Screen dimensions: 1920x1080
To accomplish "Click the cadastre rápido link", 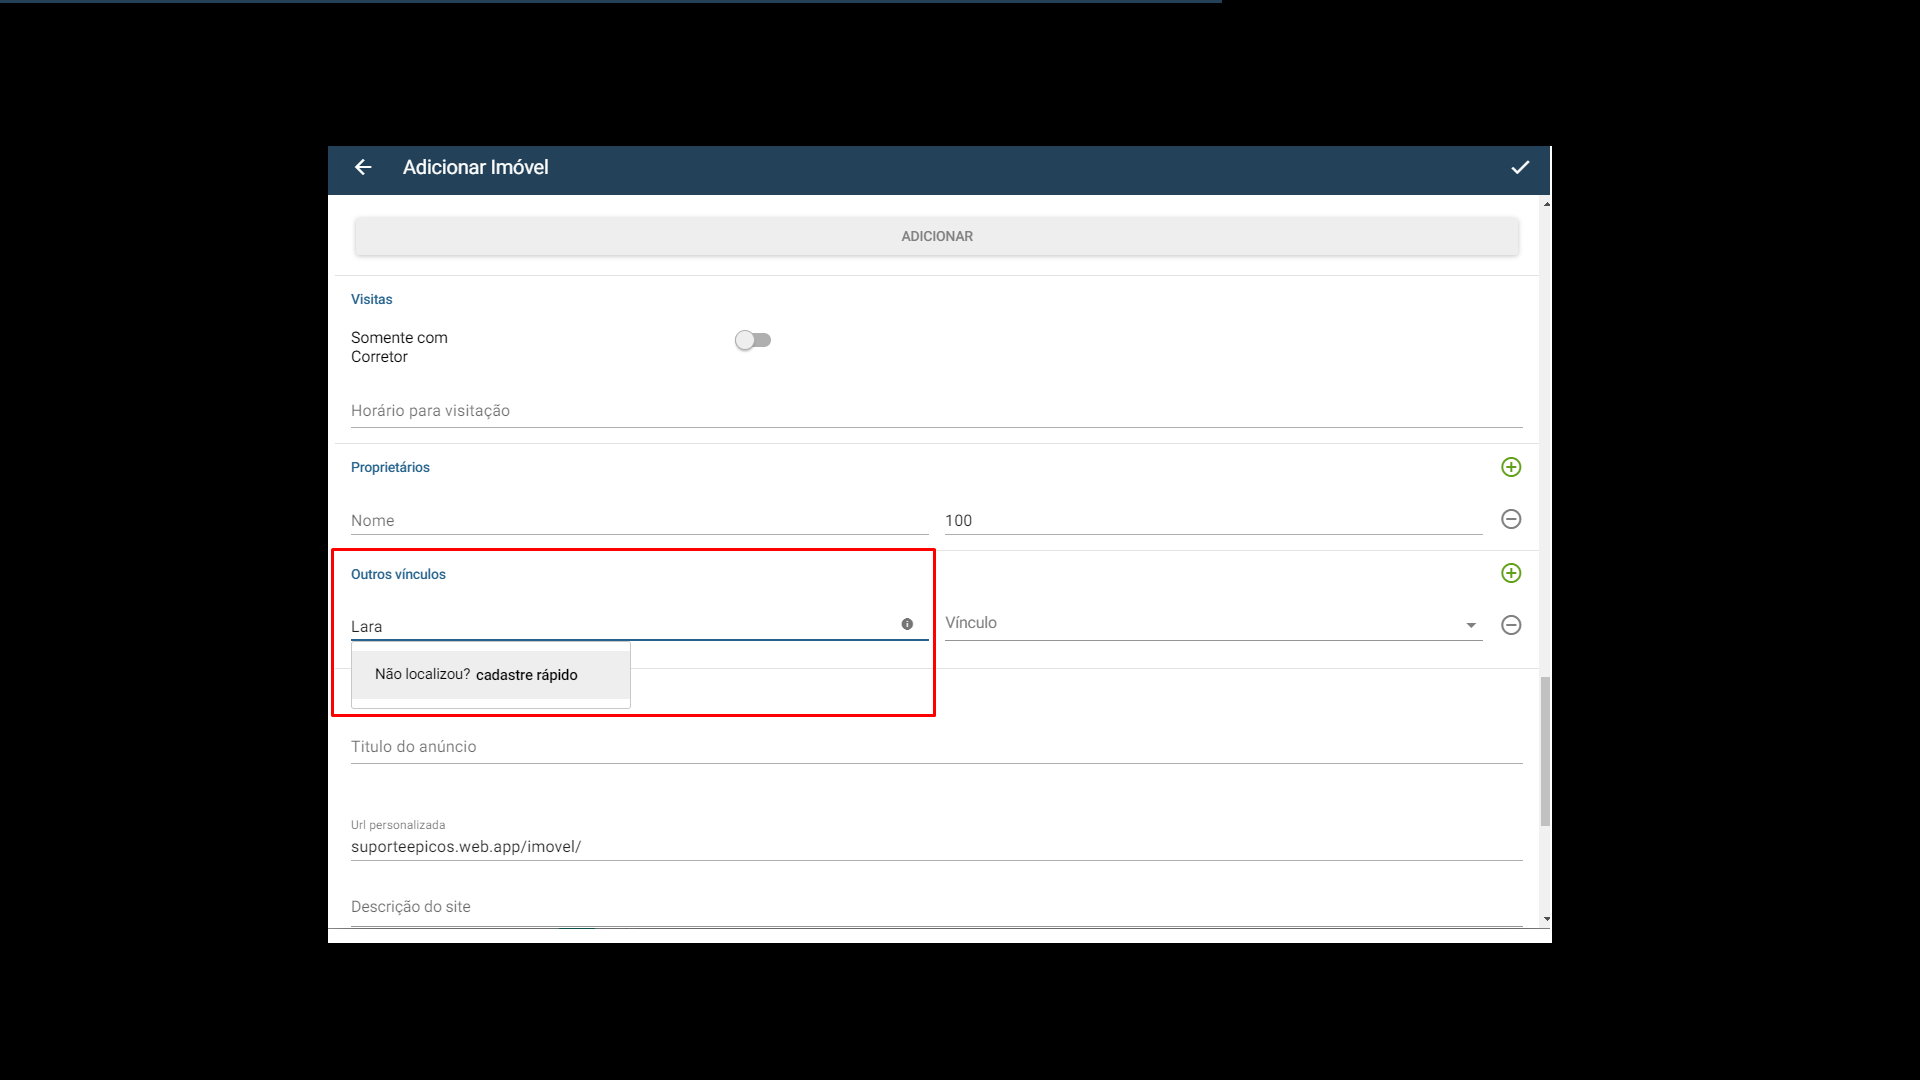I will click(x=526, y=675).
